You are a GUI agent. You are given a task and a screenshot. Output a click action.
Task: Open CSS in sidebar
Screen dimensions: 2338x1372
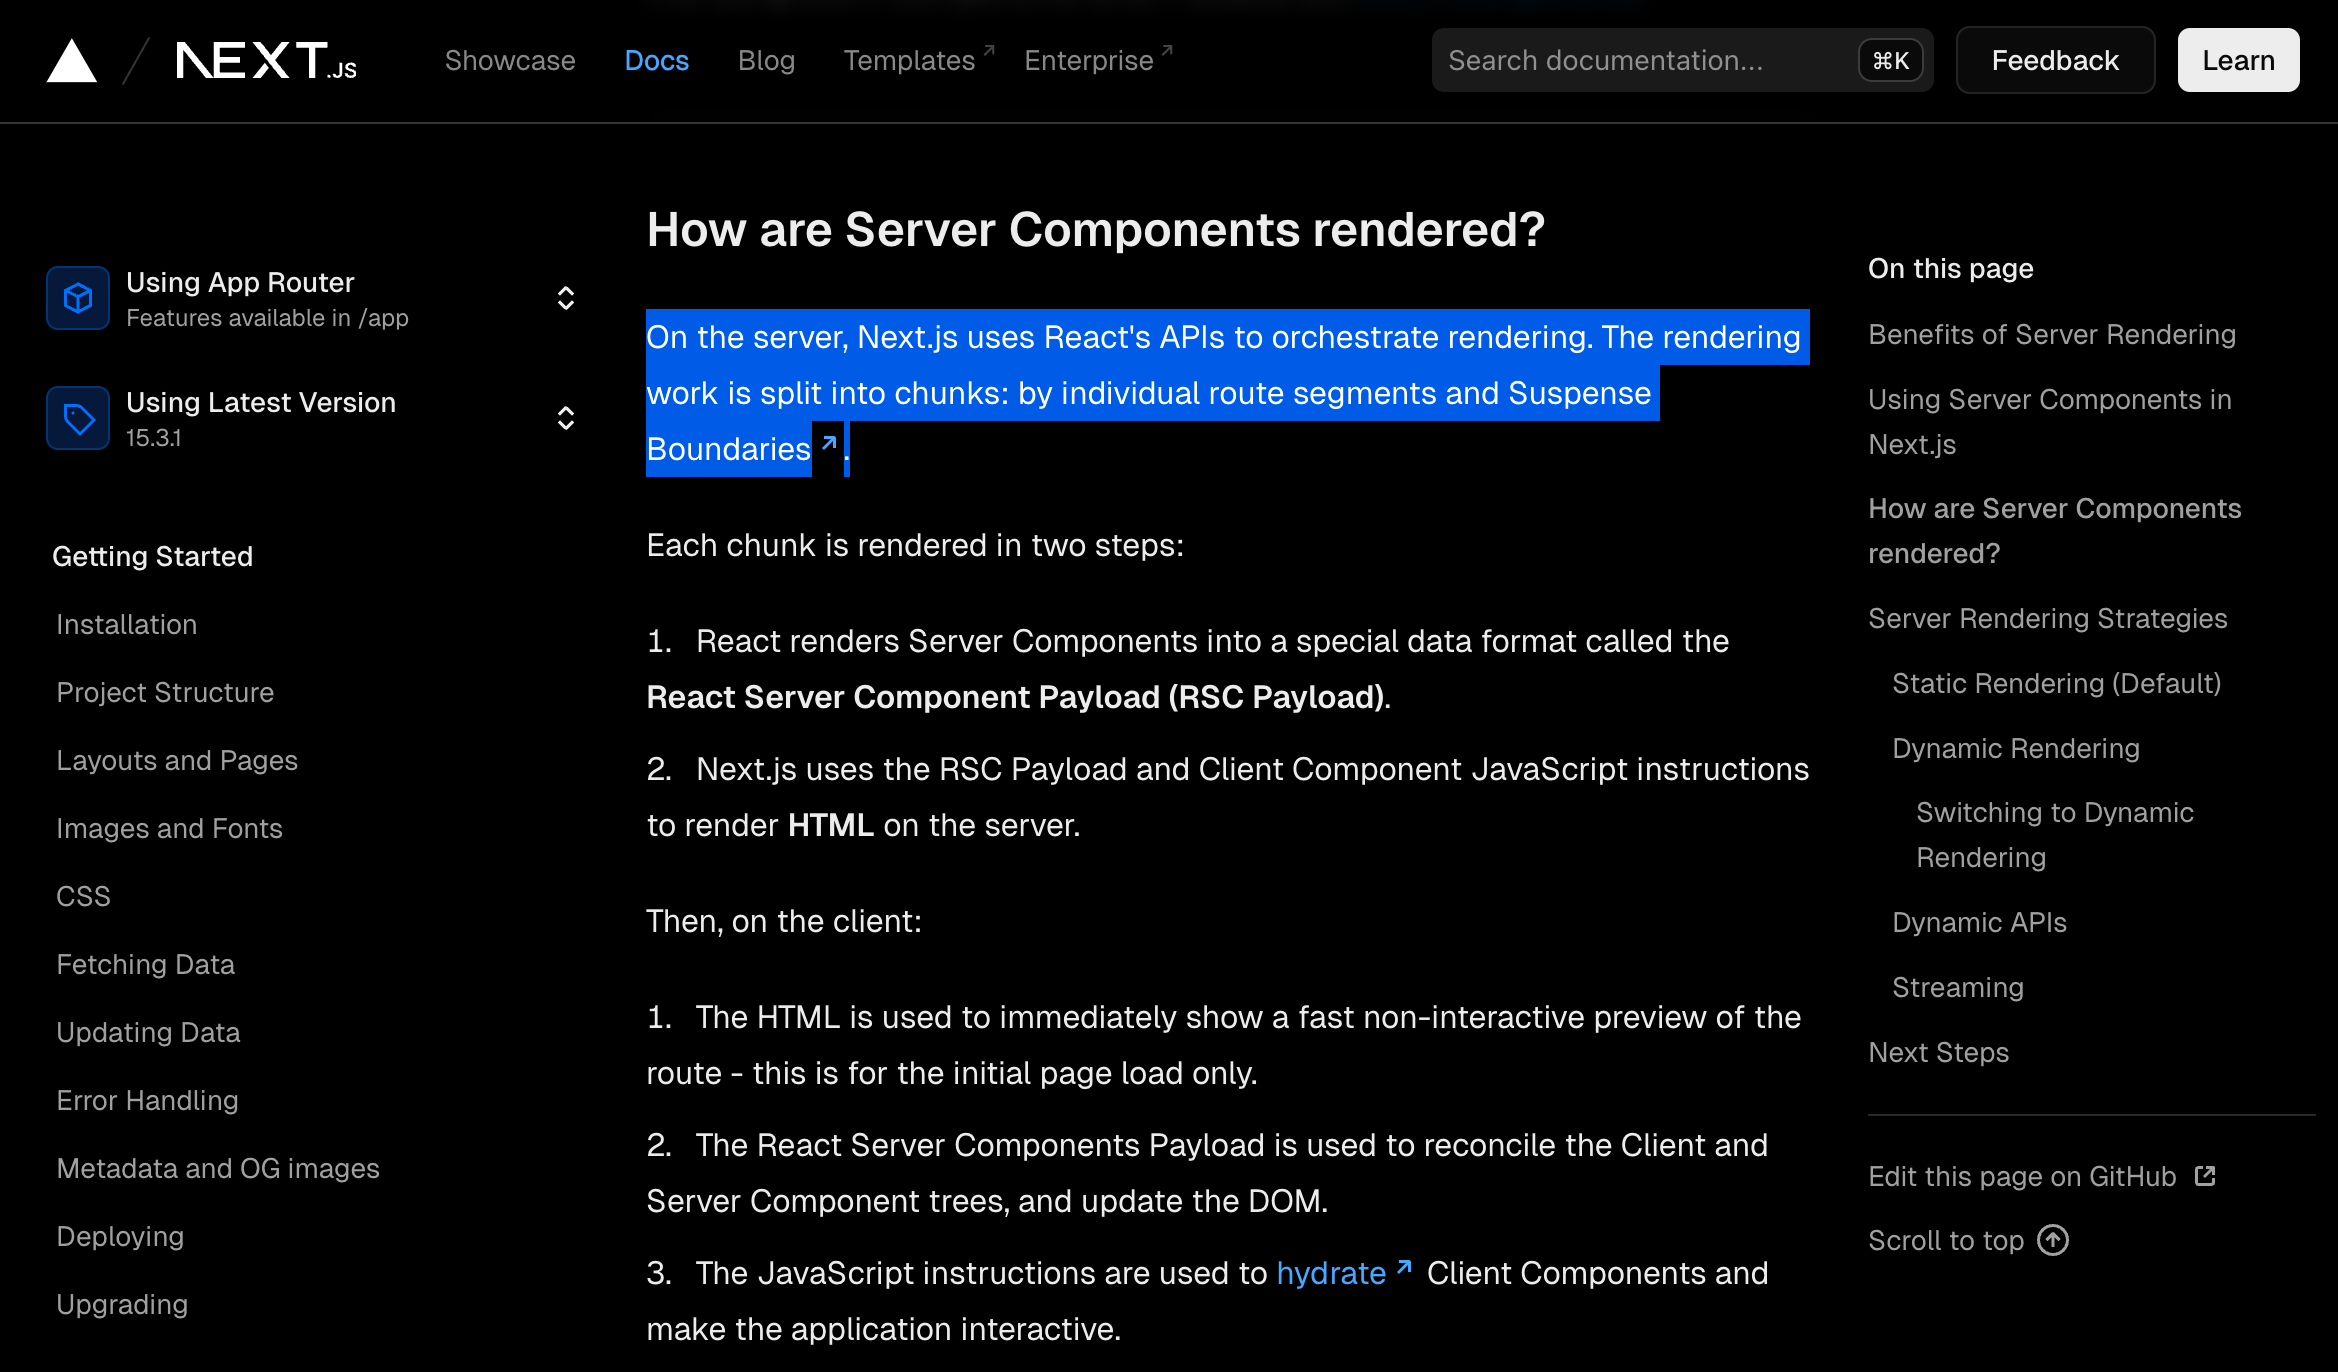coord(83,896)
